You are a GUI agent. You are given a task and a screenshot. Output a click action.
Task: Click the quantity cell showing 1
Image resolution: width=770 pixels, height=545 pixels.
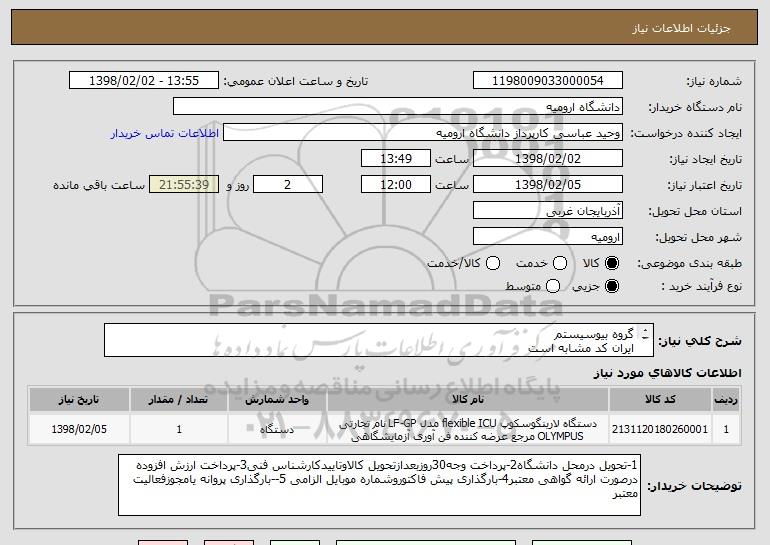(179, 429)
